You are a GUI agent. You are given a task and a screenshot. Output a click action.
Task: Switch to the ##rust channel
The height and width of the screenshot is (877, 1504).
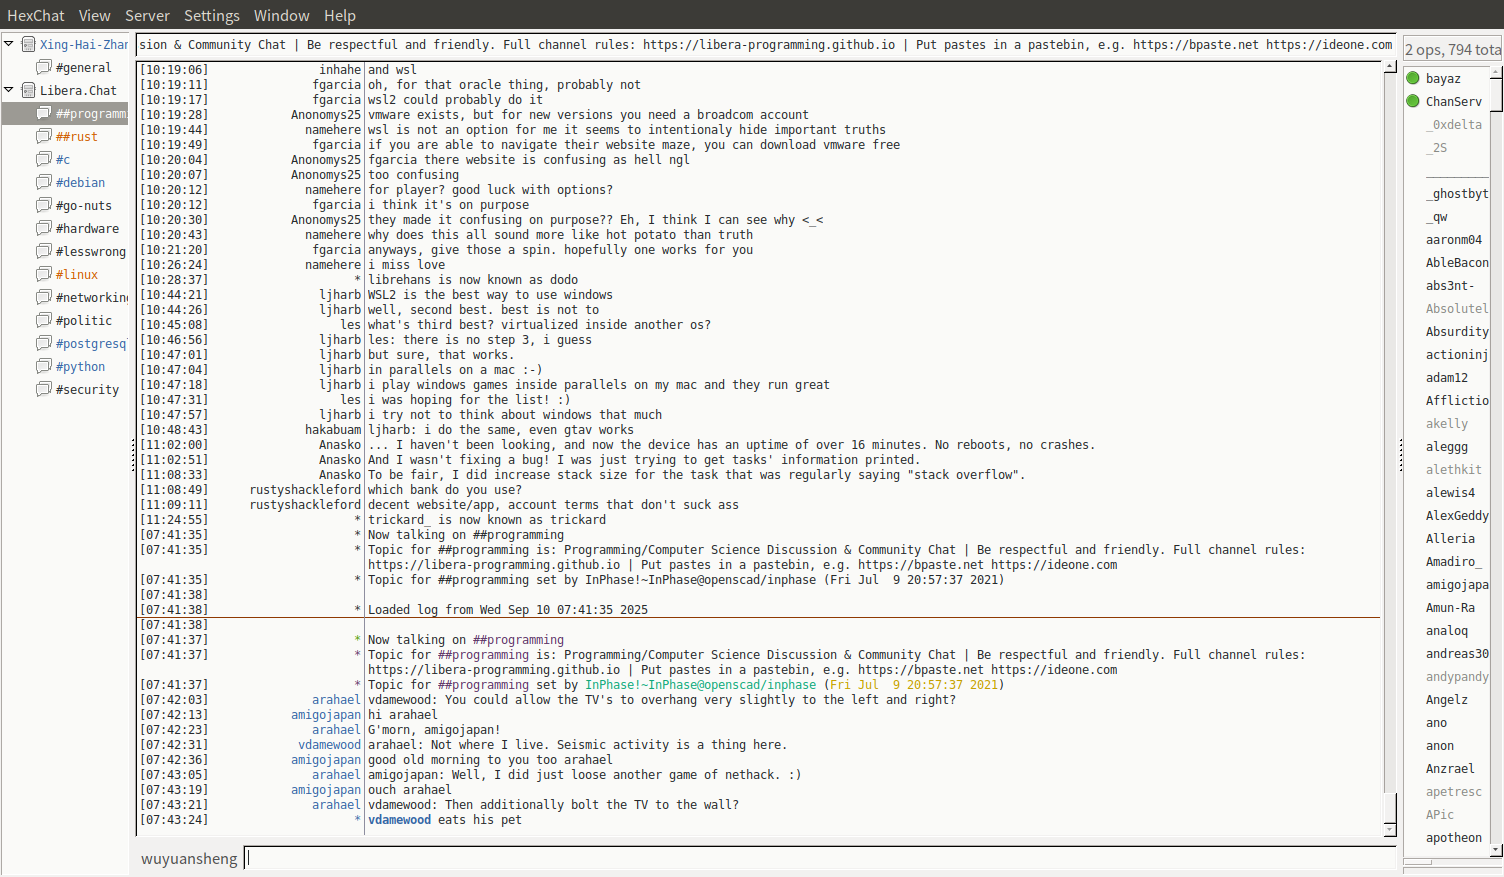coord(77,136)
